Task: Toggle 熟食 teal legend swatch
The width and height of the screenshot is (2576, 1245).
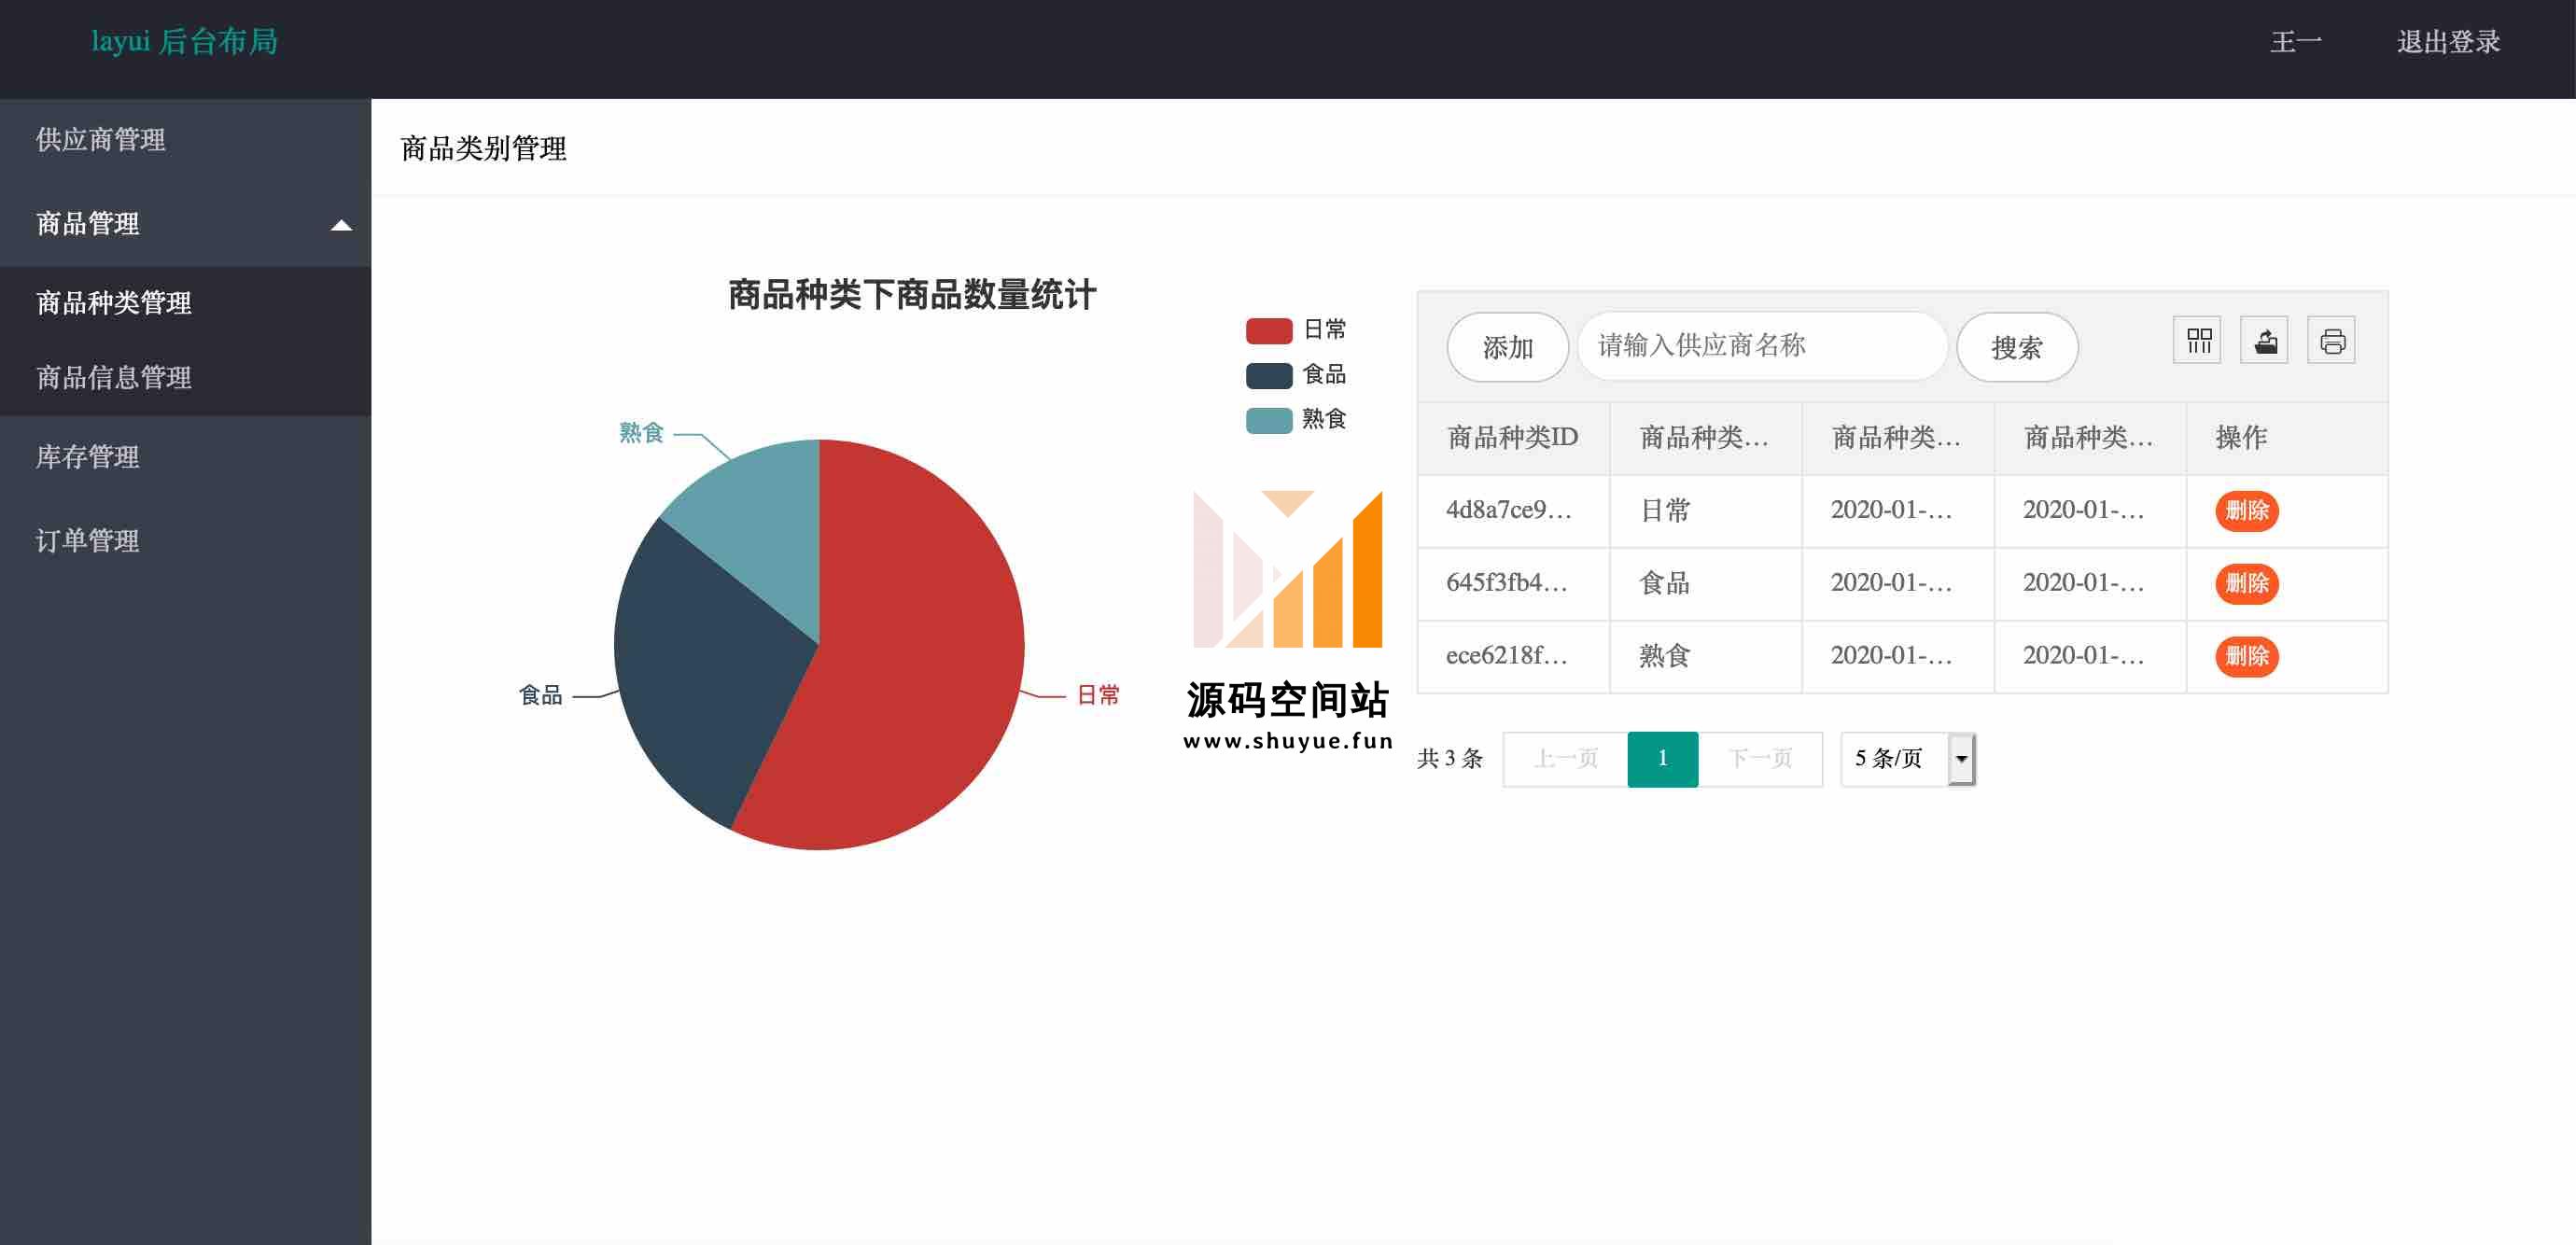Action: [1269, 420]
